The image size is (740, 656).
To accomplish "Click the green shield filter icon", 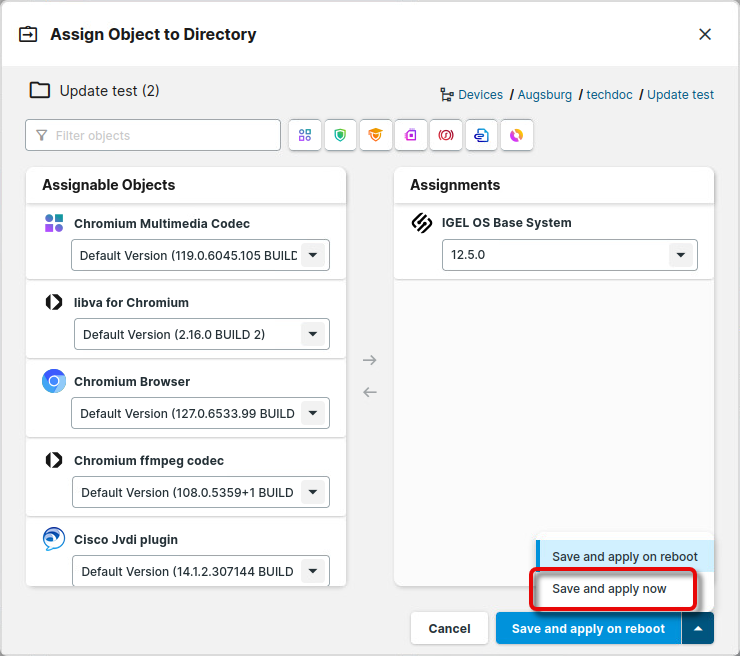I will pos(340,135).
